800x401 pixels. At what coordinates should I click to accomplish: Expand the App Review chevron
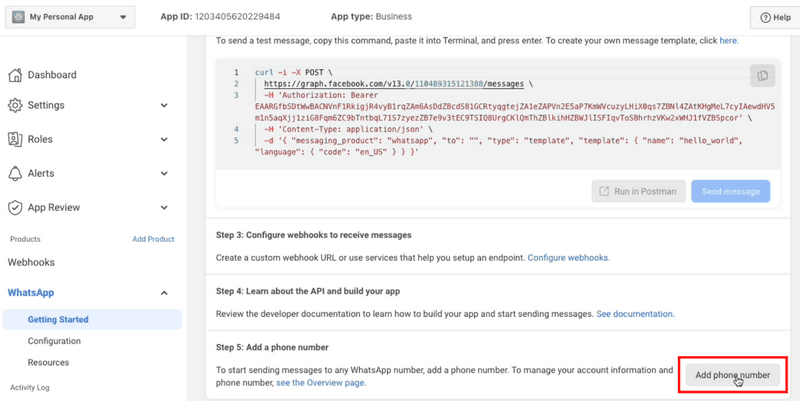(x=164, y=208)
